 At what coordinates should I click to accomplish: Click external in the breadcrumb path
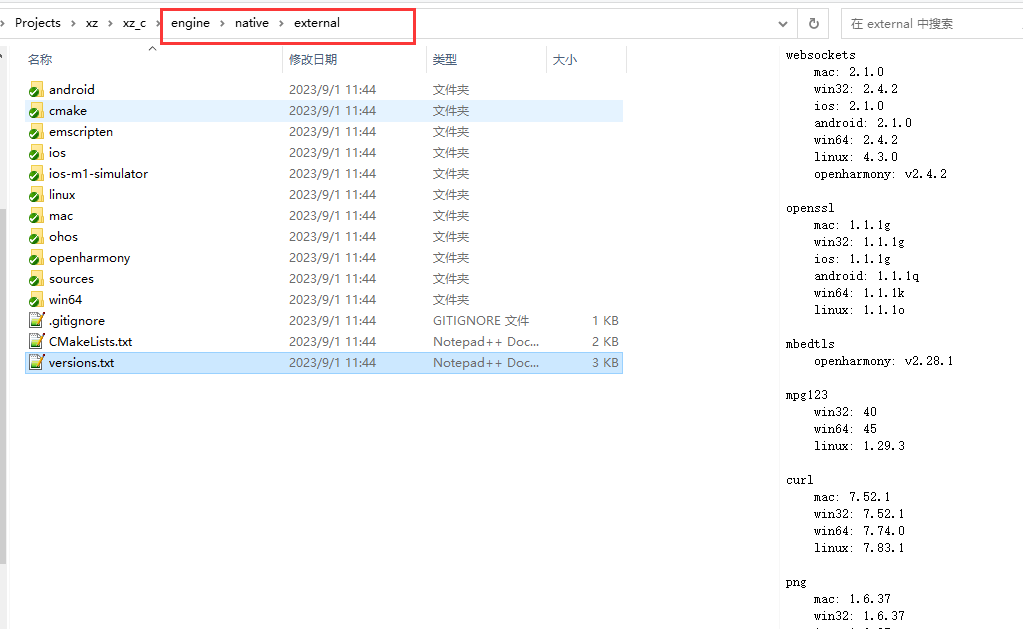[x=316, y=23]
